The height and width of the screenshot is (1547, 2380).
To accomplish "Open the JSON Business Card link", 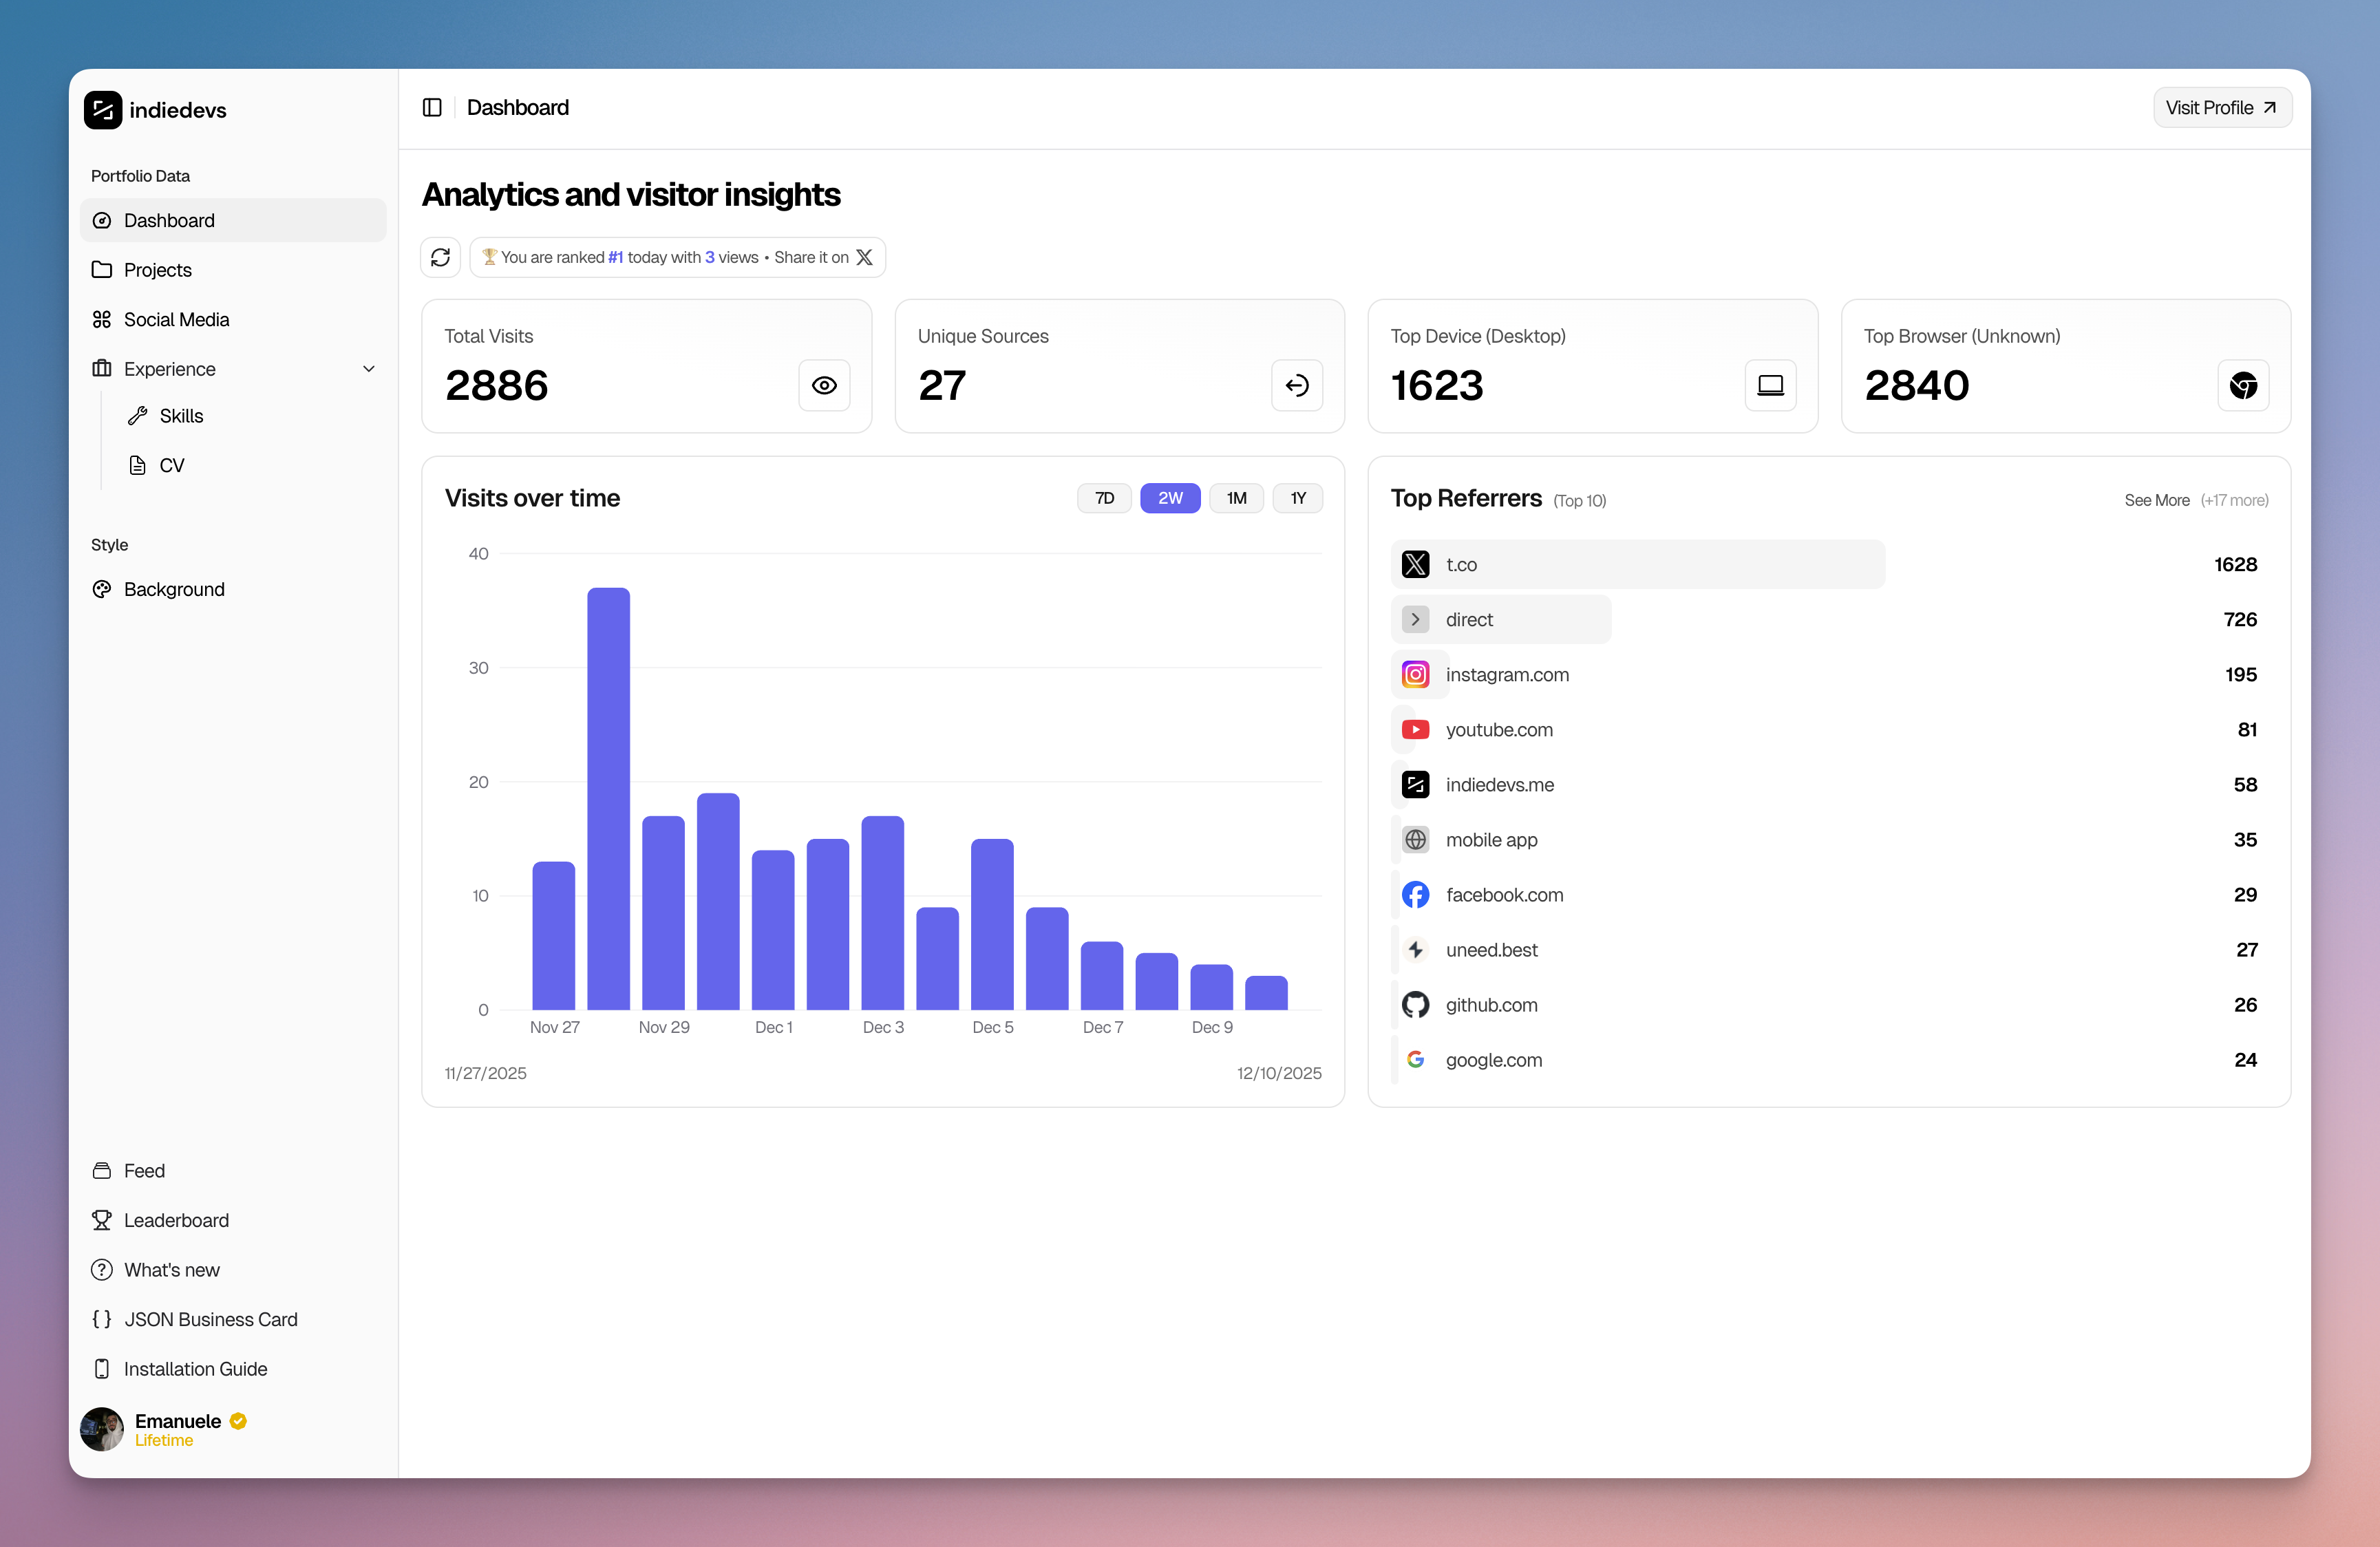I will [210, 1319].
